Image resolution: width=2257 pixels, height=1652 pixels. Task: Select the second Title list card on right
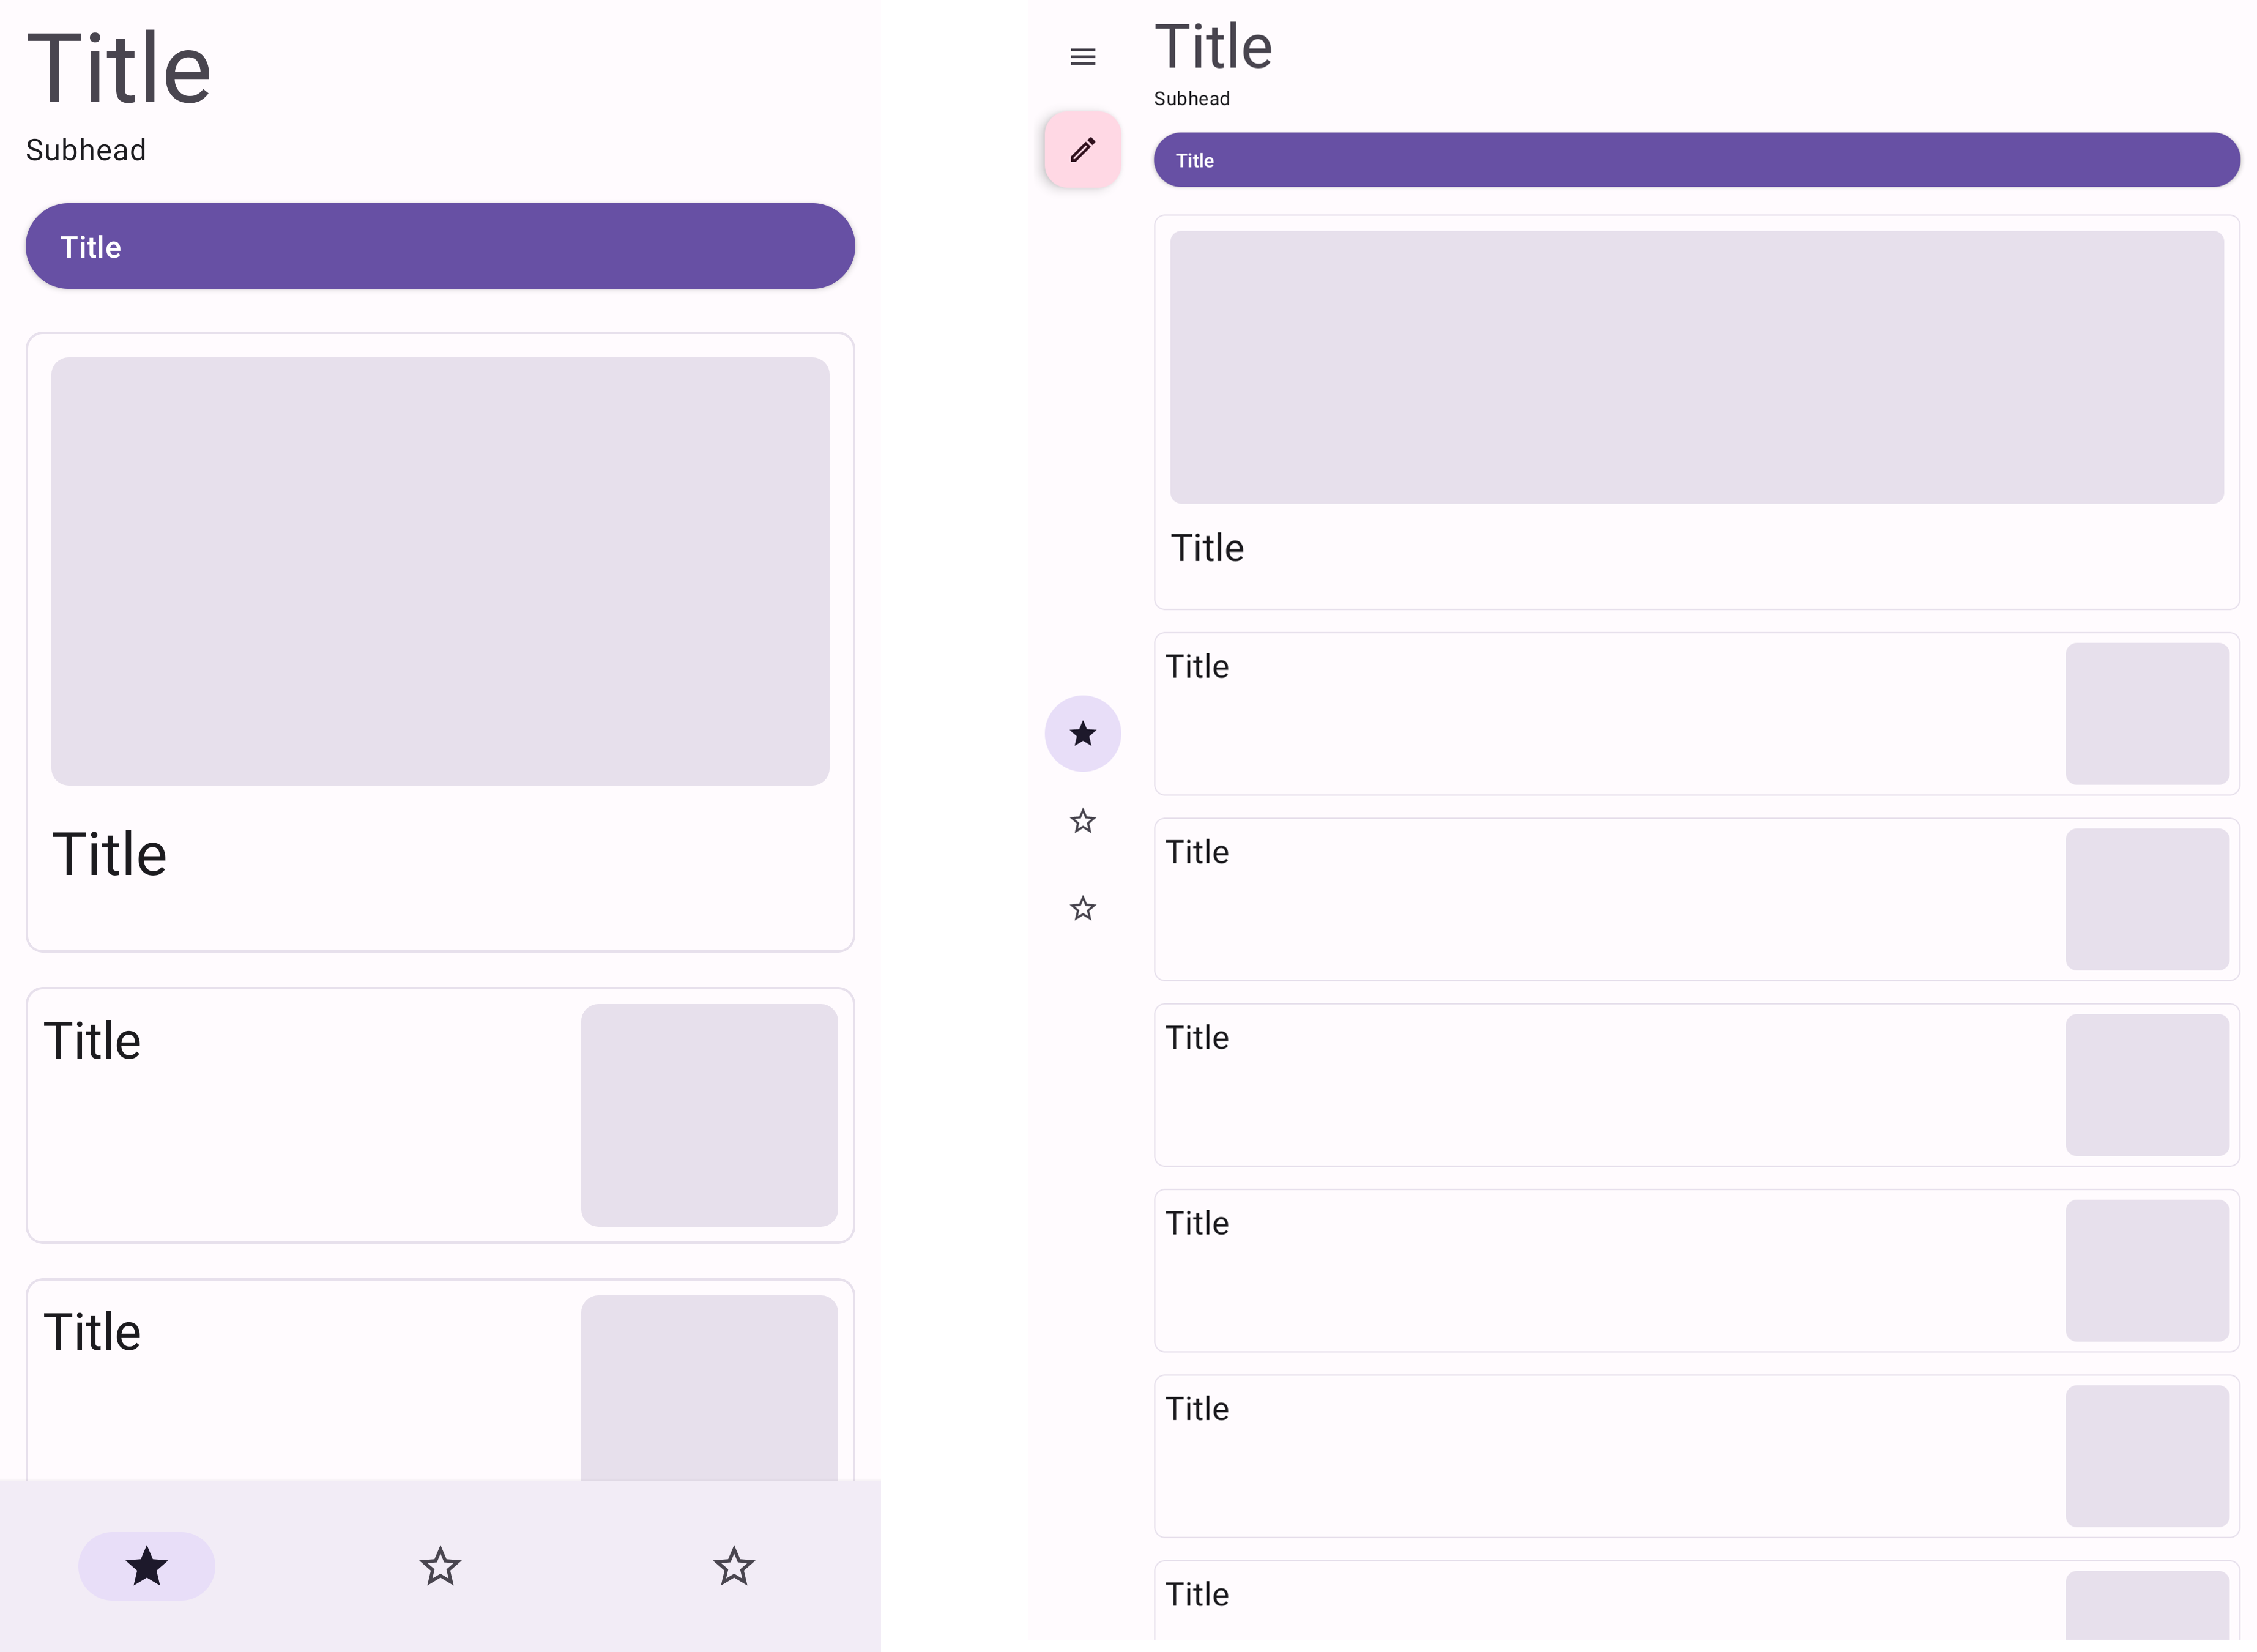point(1600,899)
